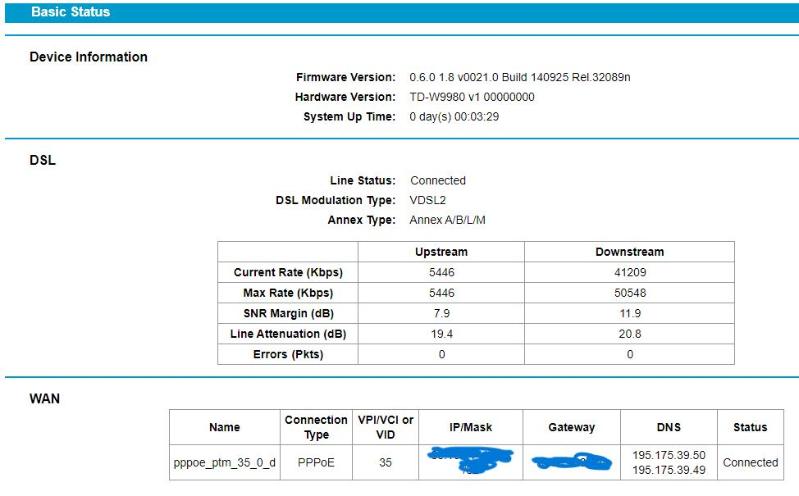Viewport: 799px width, 496px height.
Task: Click the TD-W9980 hardware version value
Action: [472, 97]
